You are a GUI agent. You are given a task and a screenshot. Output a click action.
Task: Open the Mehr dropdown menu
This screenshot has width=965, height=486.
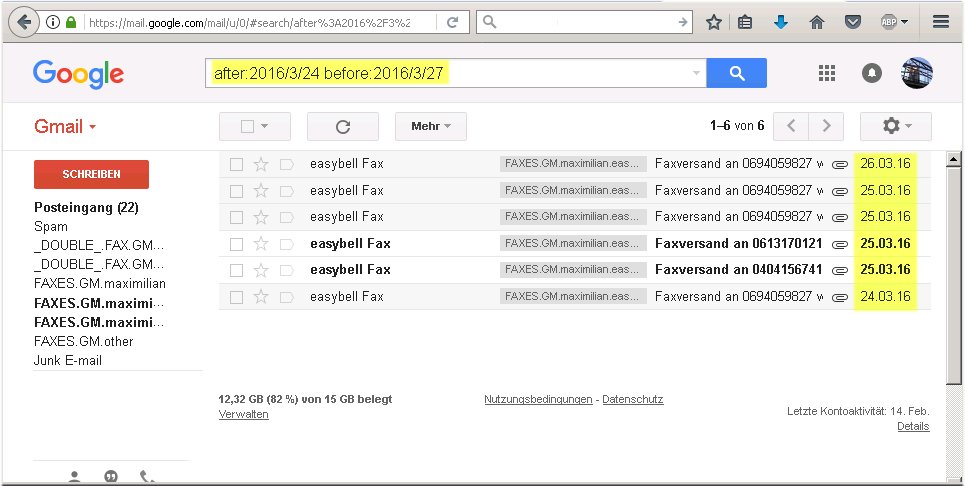pyautogui.click(x=431, y=126)
